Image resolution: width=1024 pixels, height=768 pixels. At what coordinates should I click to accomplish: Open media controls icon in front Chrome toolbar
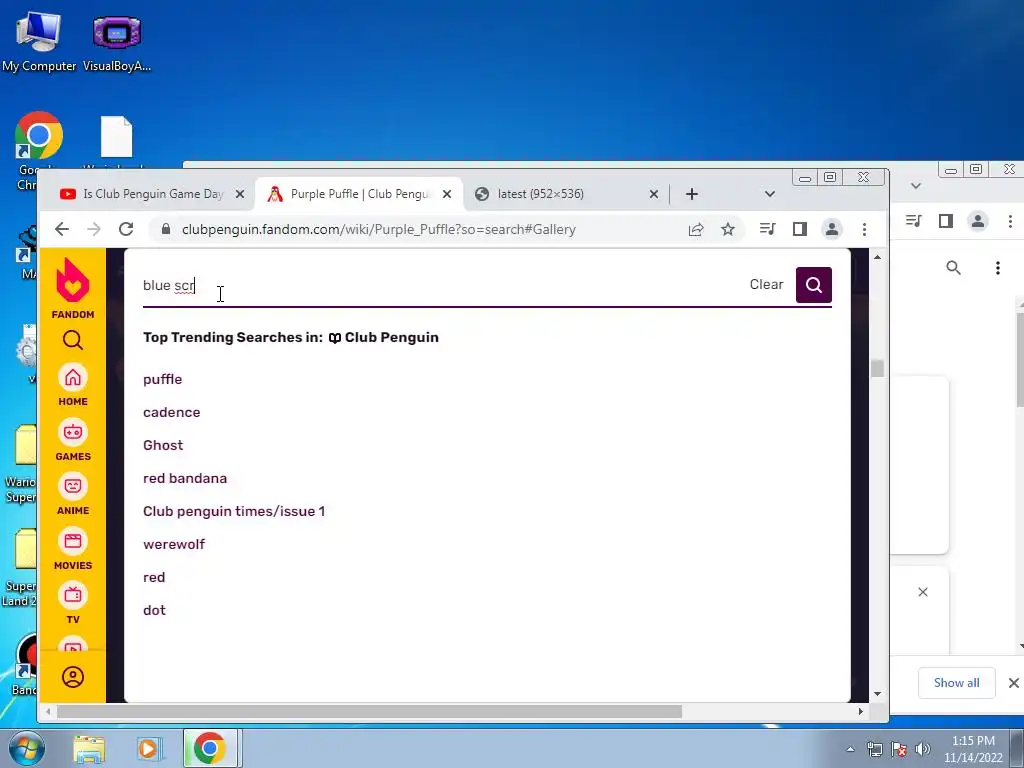[767, 229]
